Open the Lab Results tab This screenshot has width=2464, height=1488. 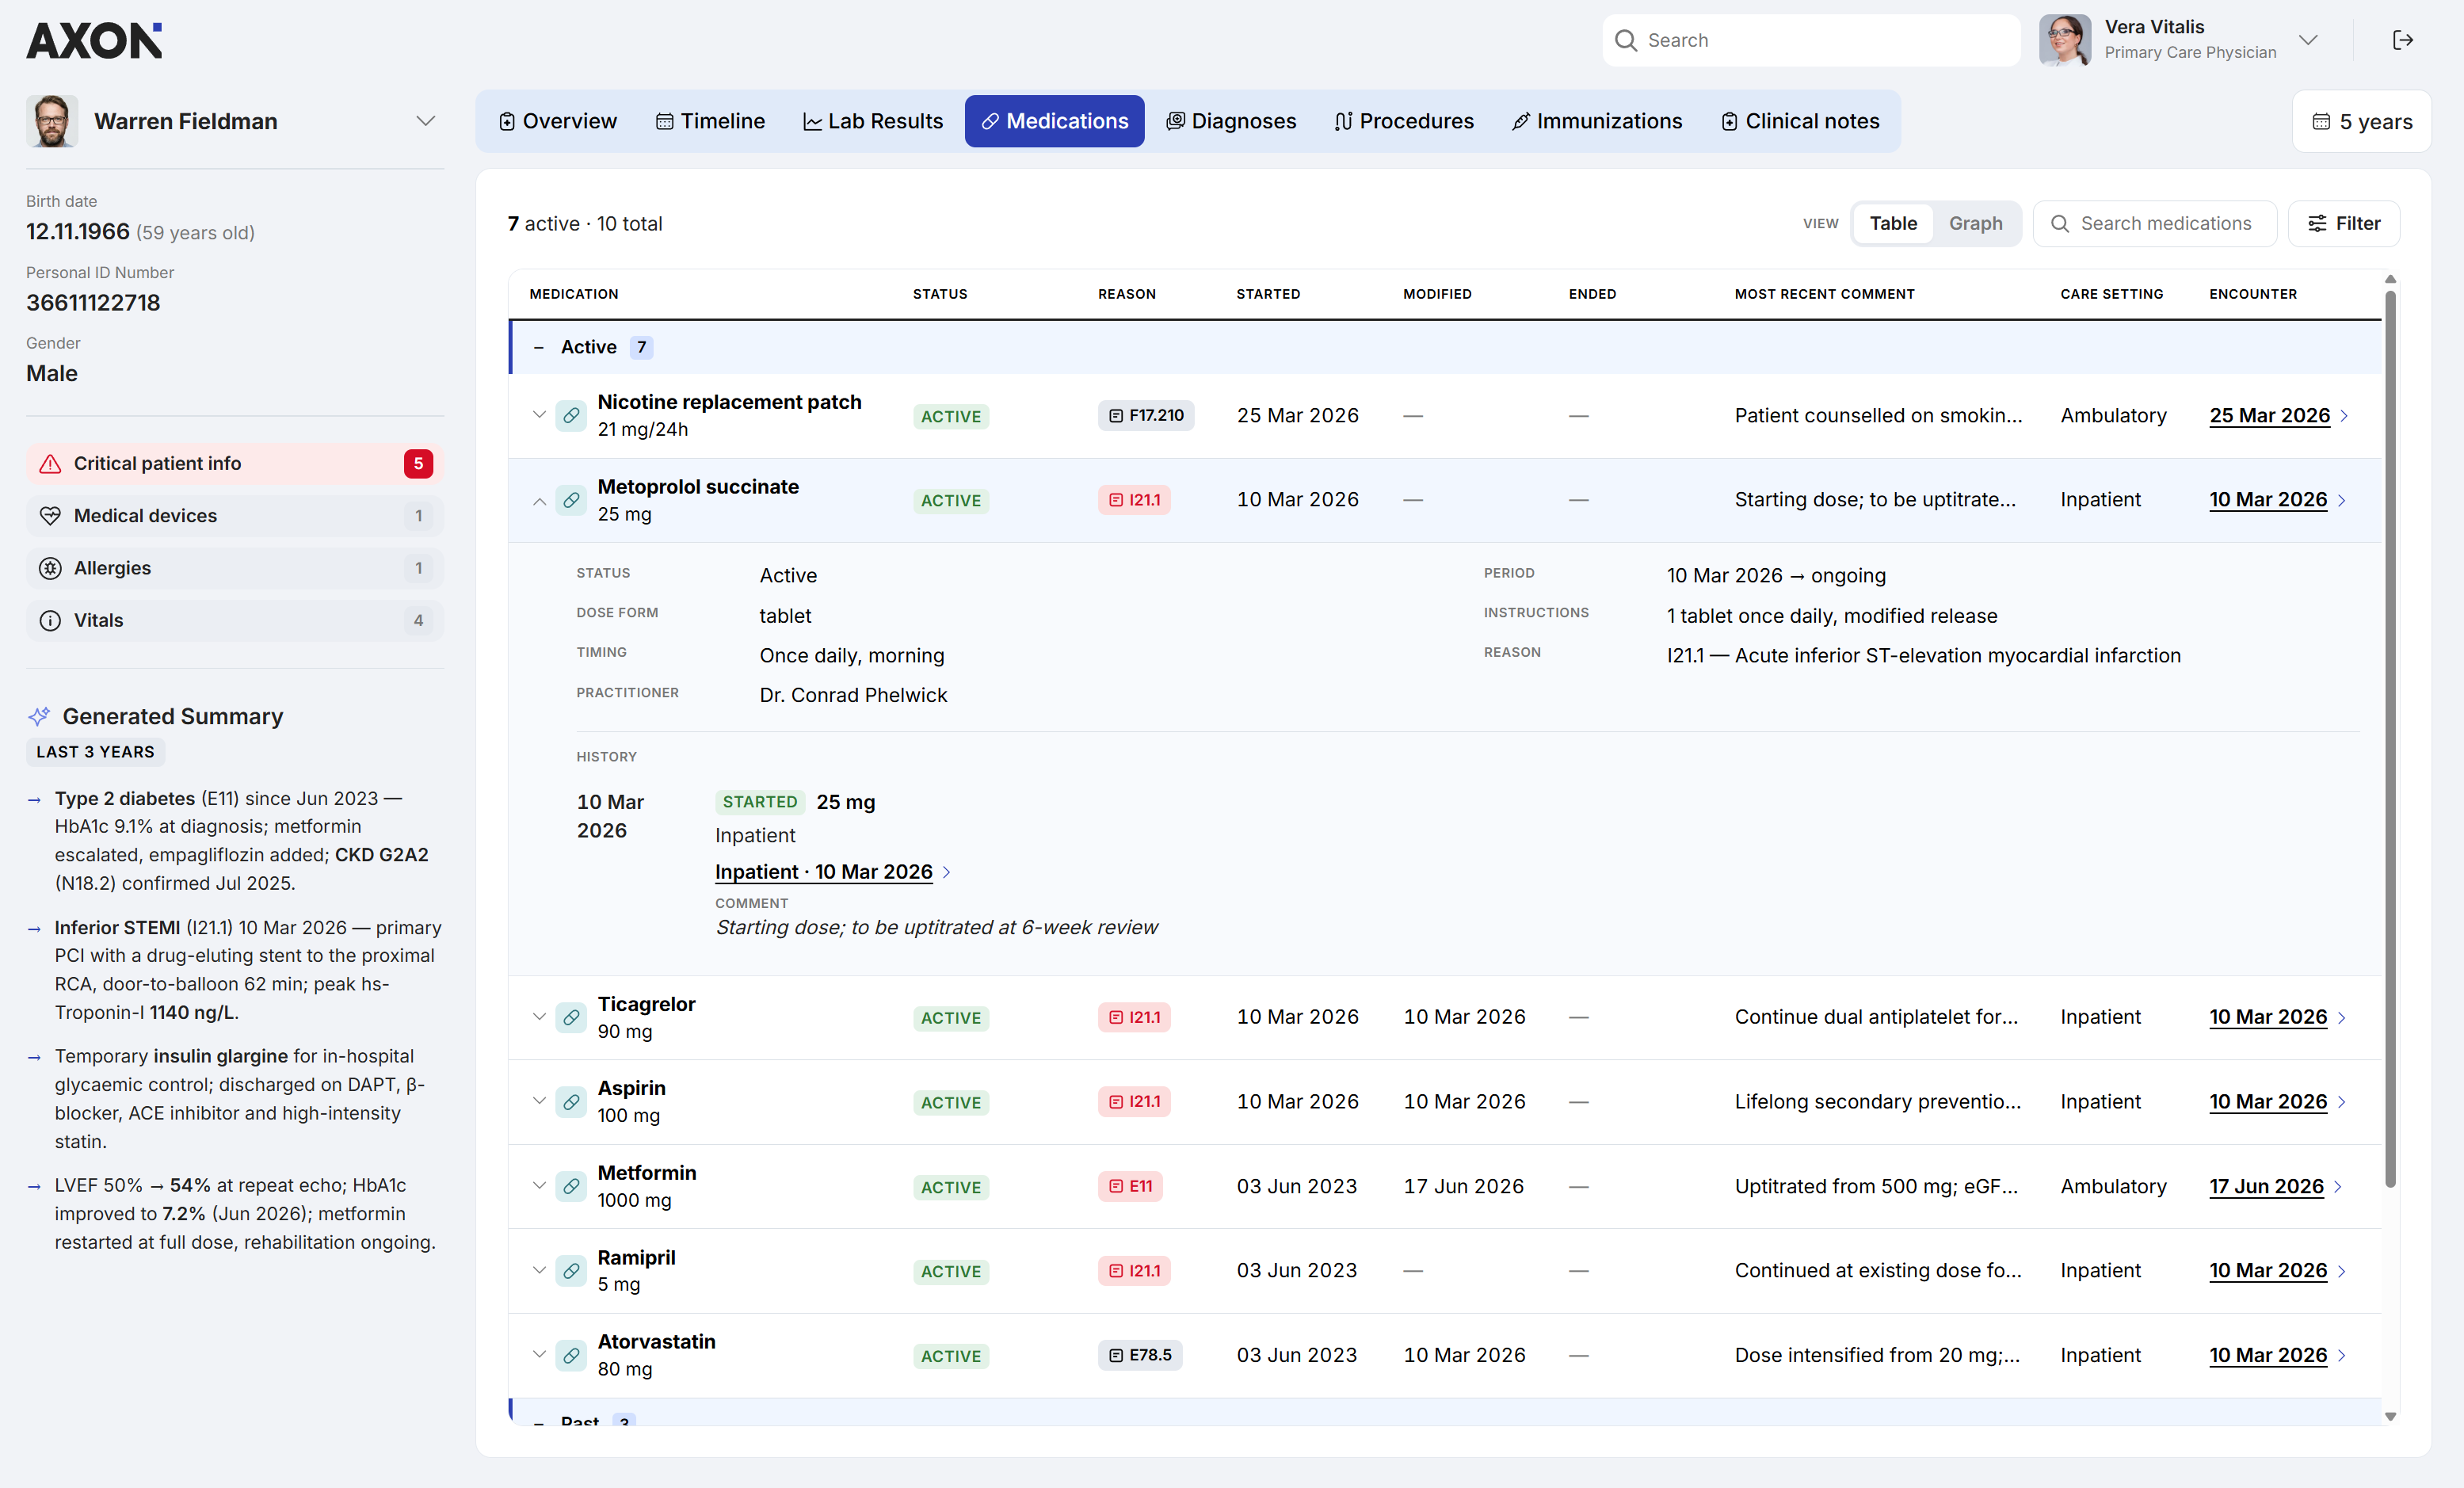873,121
